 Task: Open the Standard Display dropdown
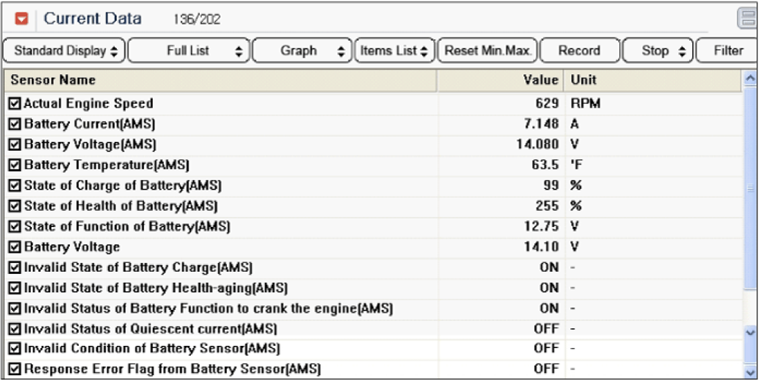tap(64, 51)
